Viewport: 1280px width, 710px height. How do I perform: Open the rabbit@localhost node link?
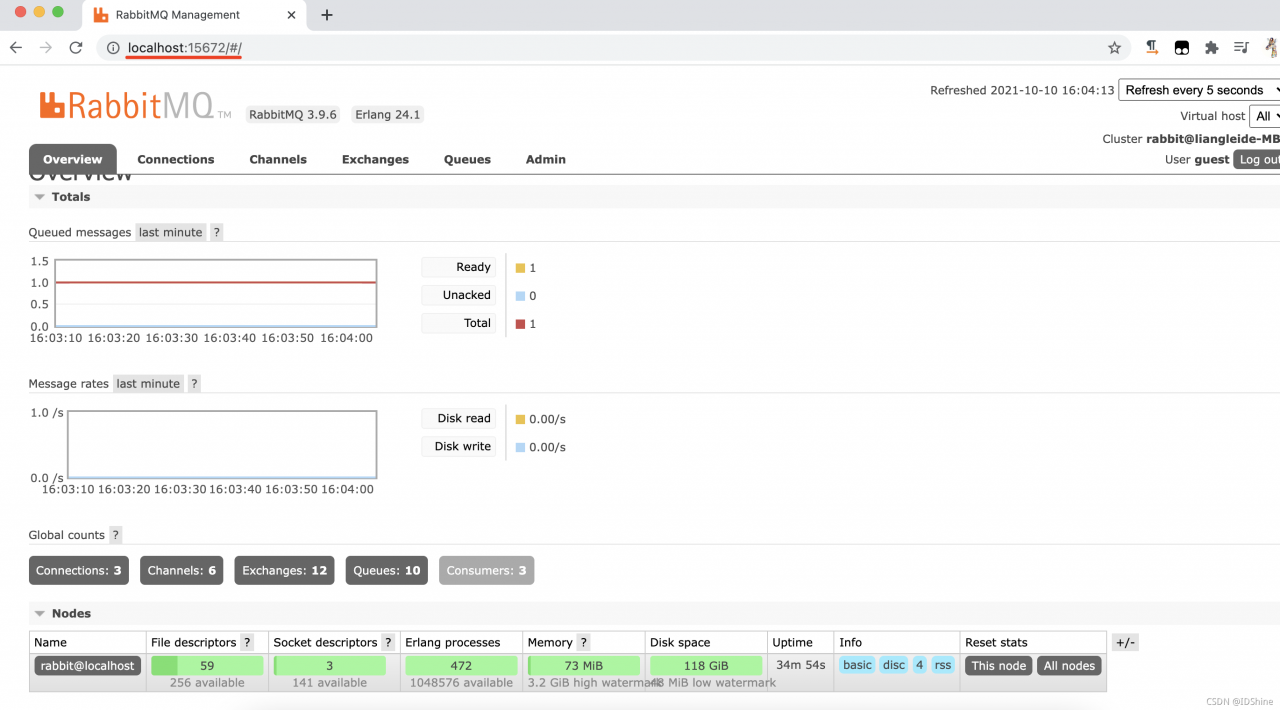tap(87, 666)
